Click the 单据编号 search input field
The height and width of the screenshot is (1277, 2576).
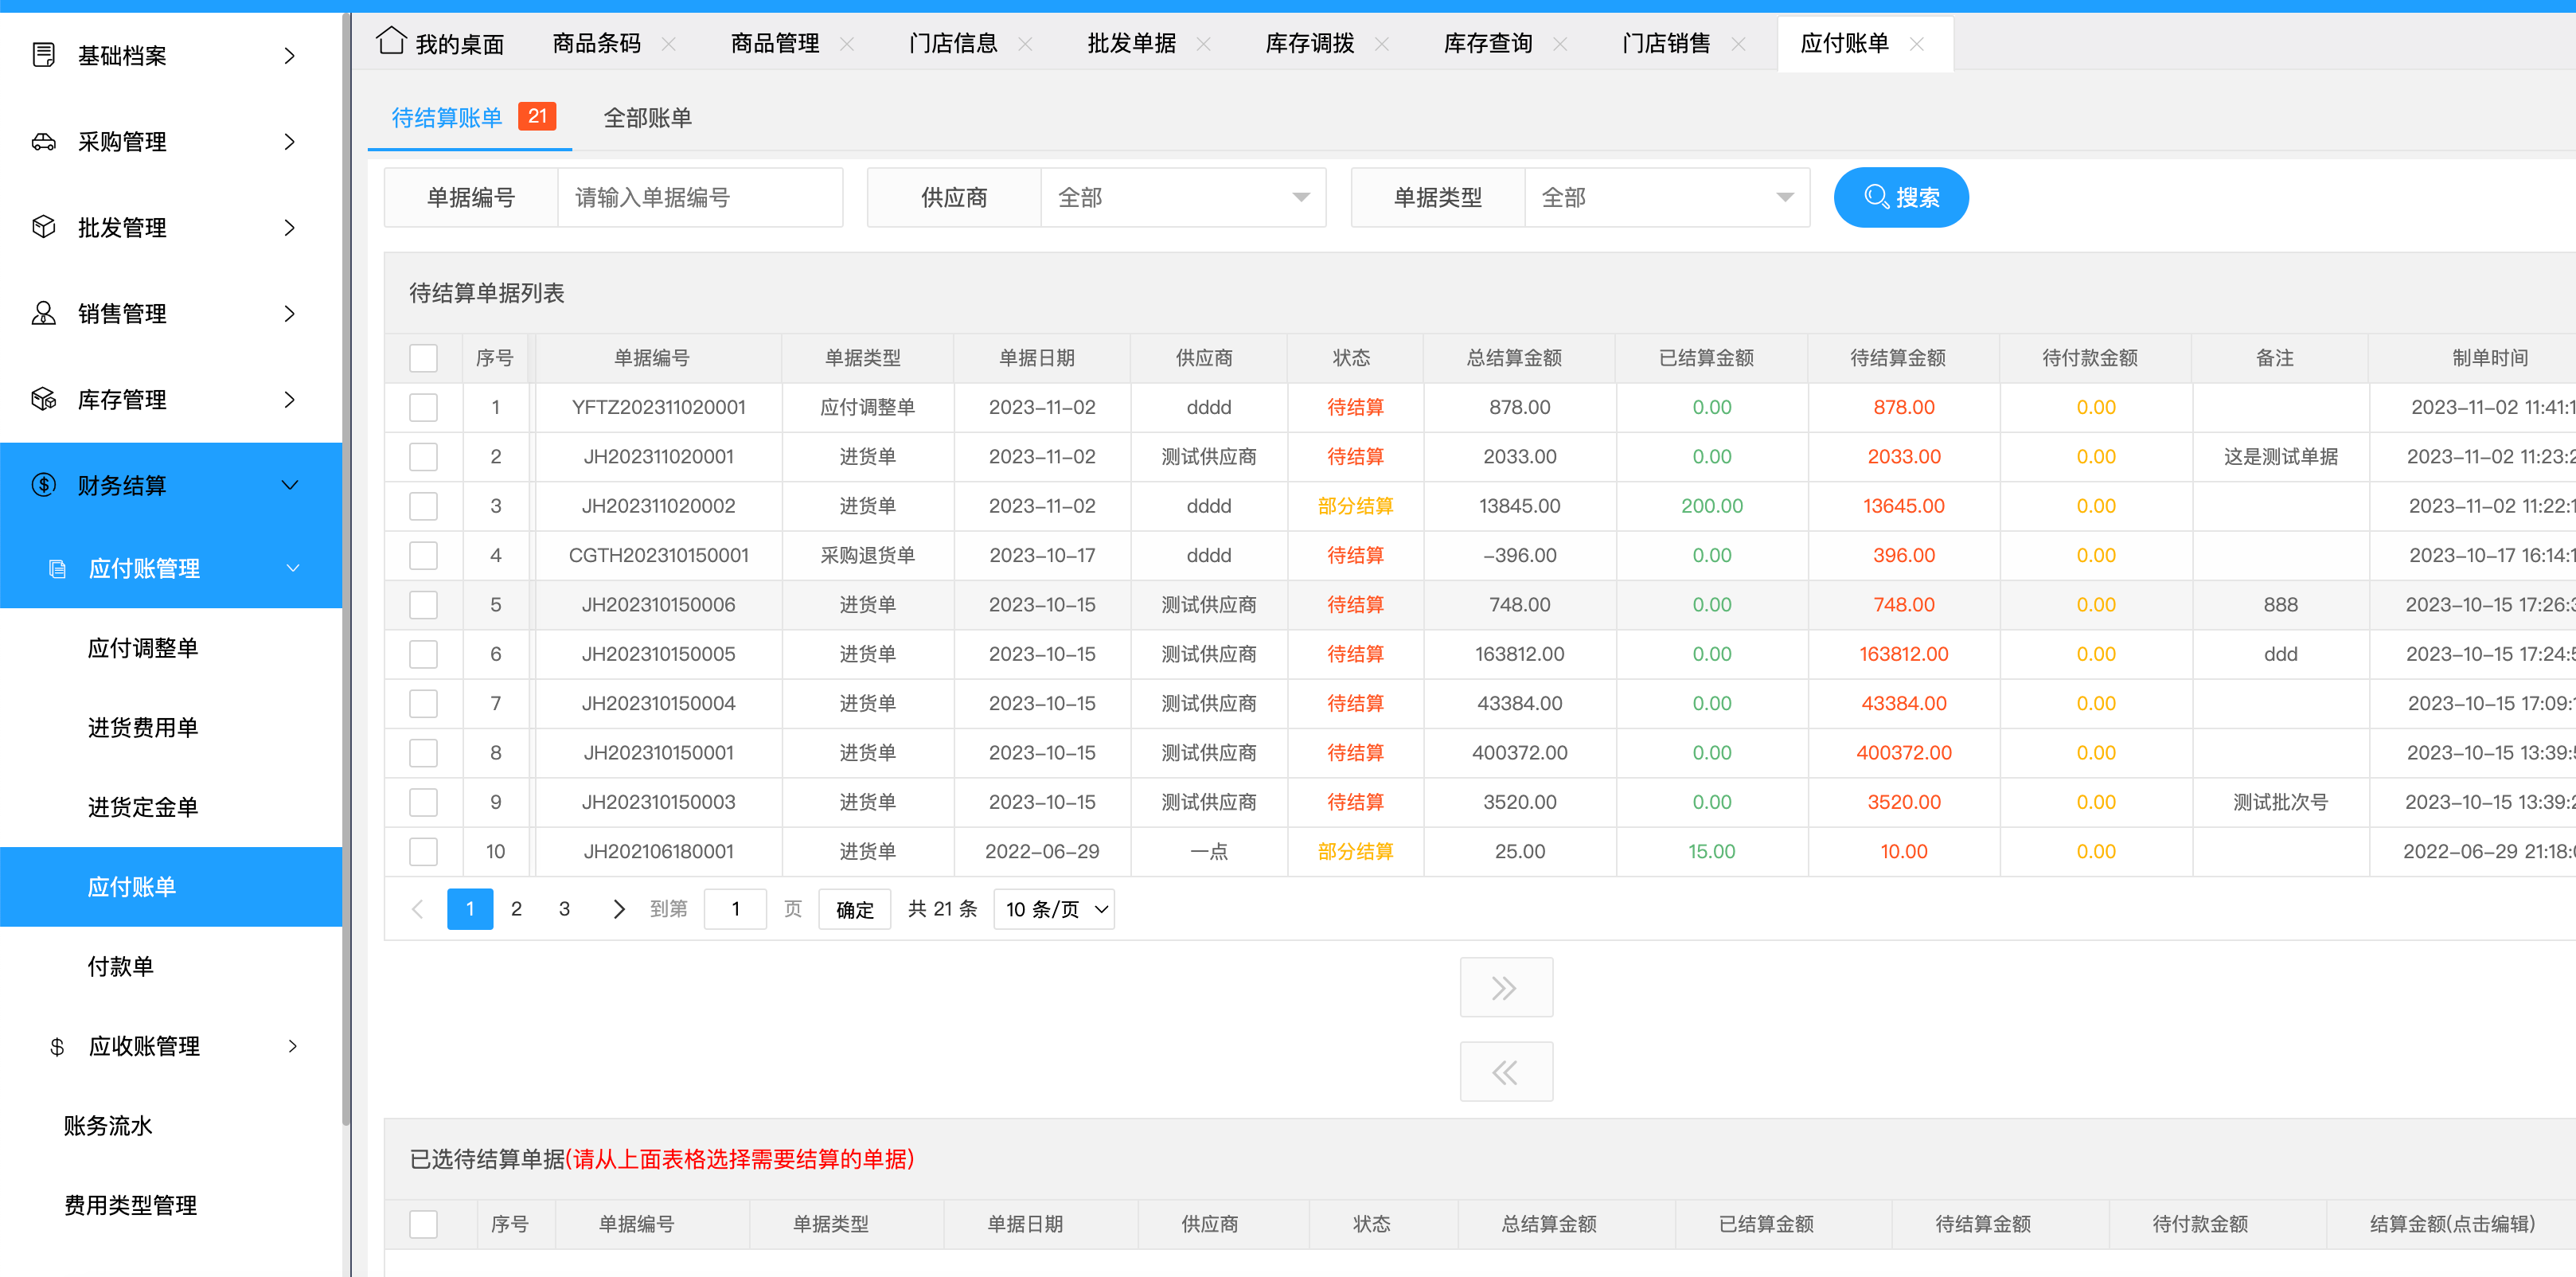700,197
